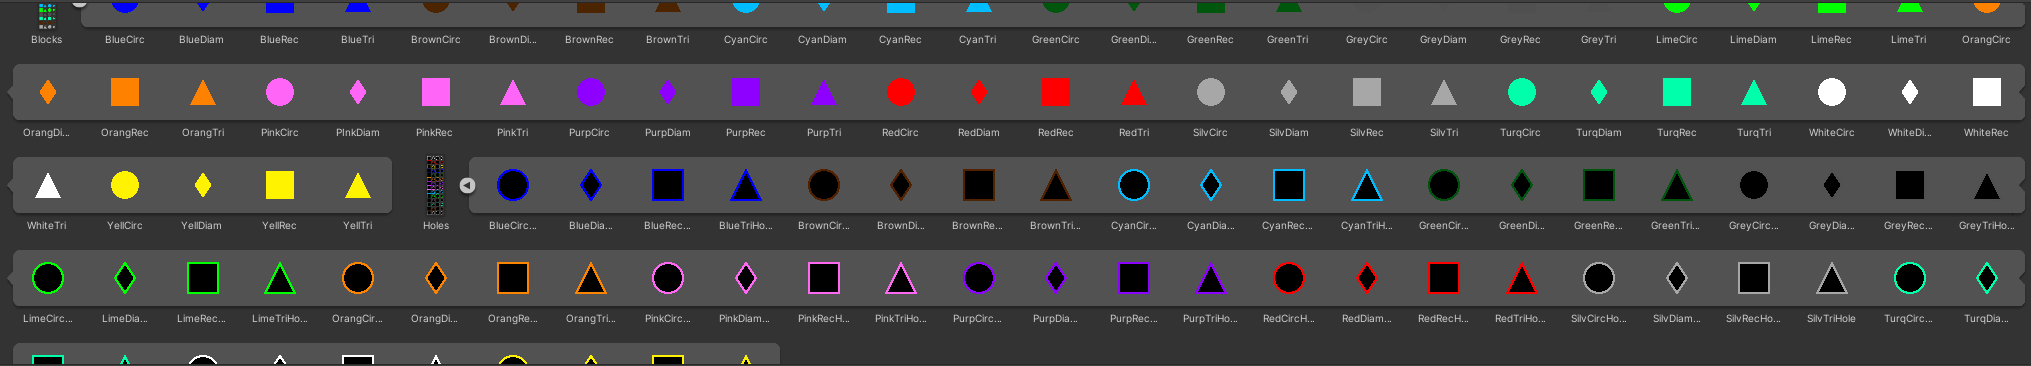The width and height of the screenshot is (2031, 366).
Task: Select the PinkRecH pink-outlined square
Action: [823, 278]
